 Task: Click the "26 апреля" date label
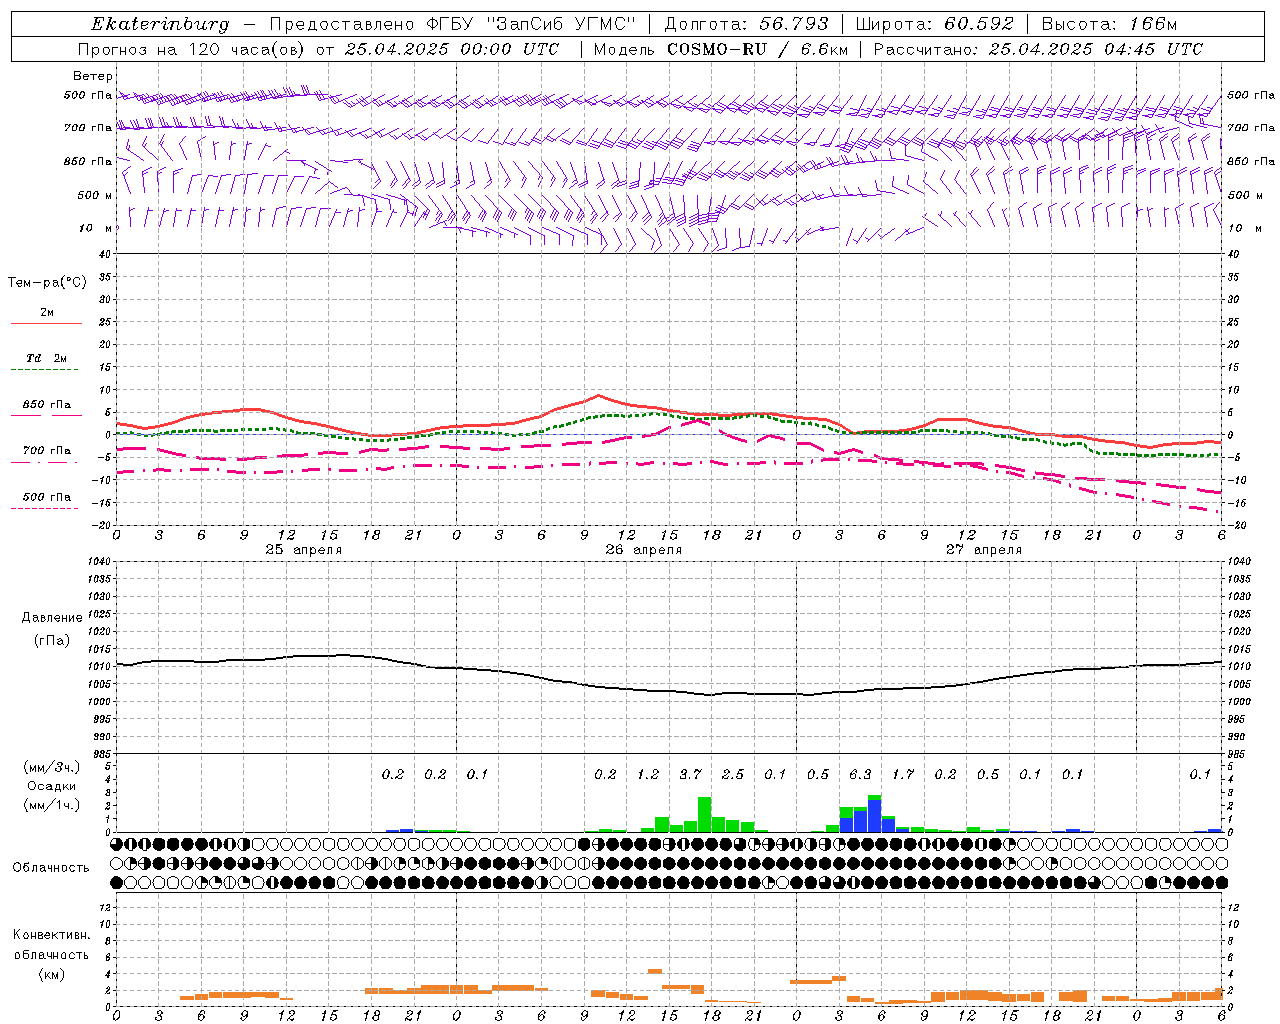click(x=644, y=550)
